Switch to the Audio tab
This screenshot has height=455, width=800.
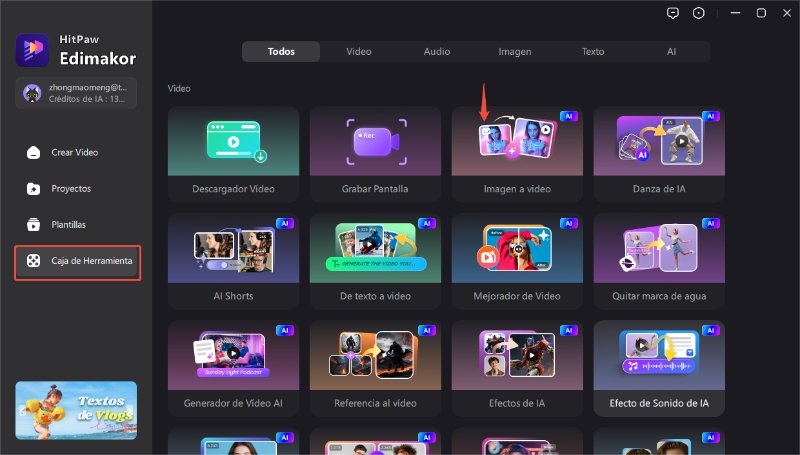(x=436, y=51)
